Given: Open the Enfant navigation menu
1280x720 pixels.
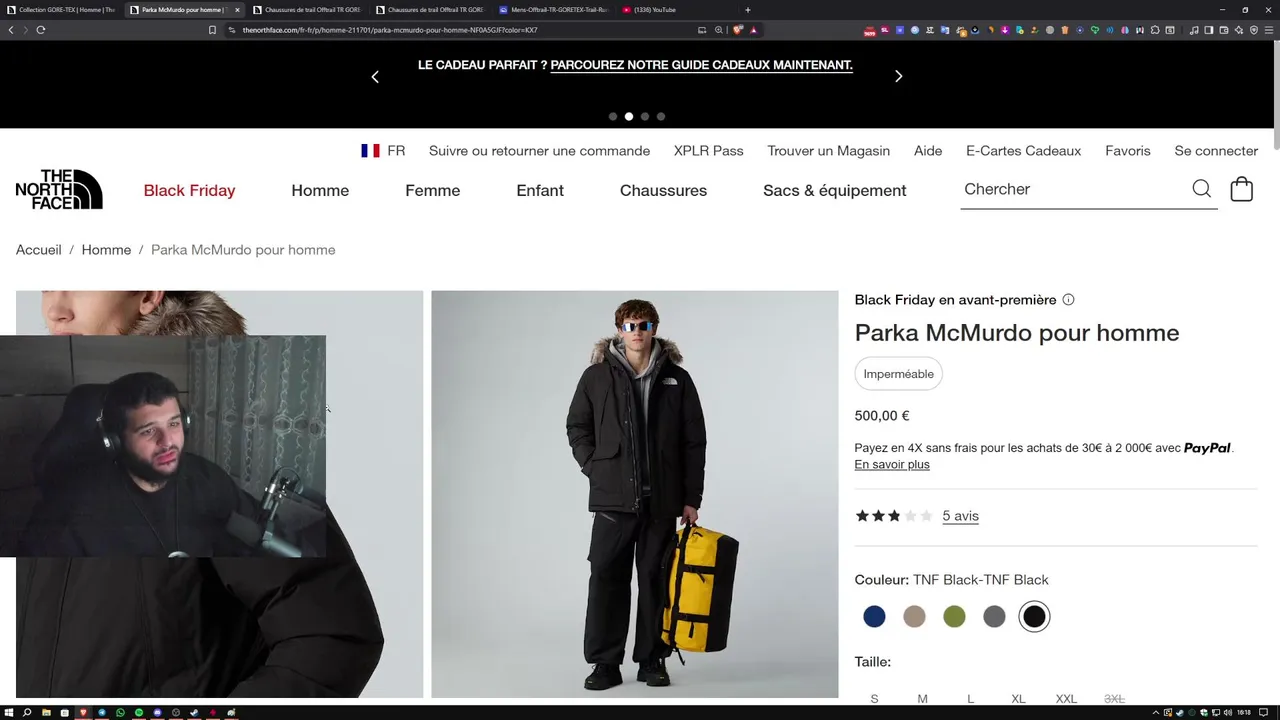Looking at the screenshot, I should (540, 190).
